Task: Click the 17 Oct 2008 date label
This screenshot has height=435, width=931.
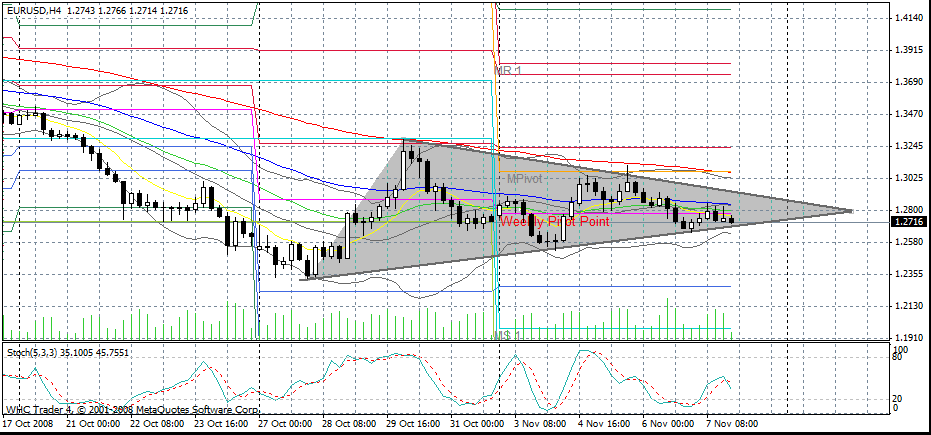Action: 30,425
